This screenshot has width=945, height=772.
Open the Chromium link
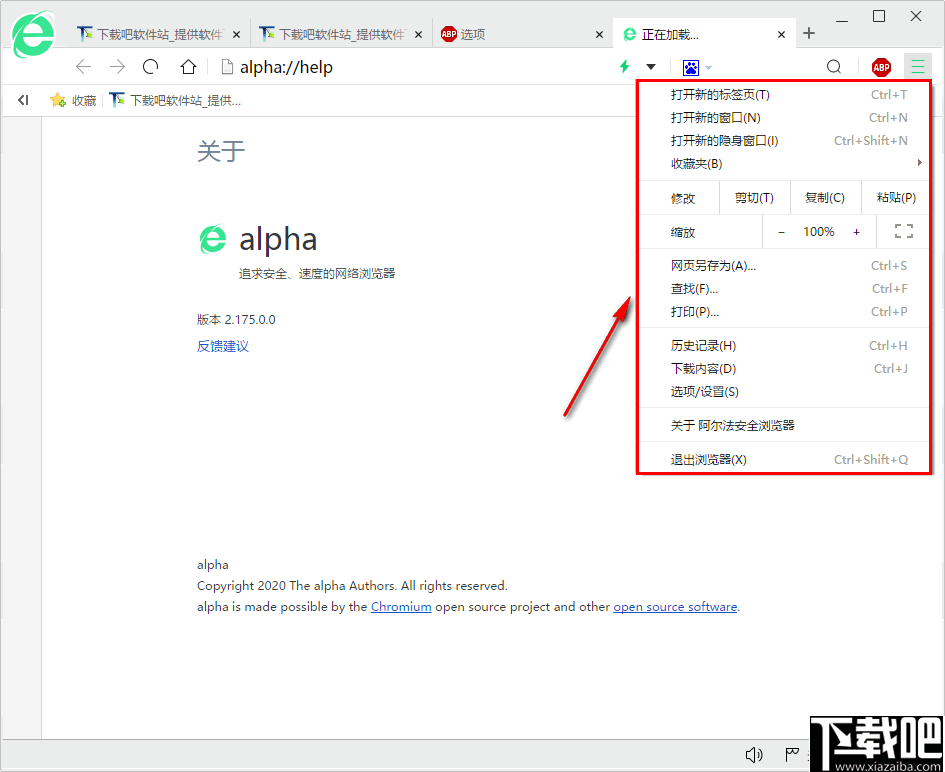point(400,606)
